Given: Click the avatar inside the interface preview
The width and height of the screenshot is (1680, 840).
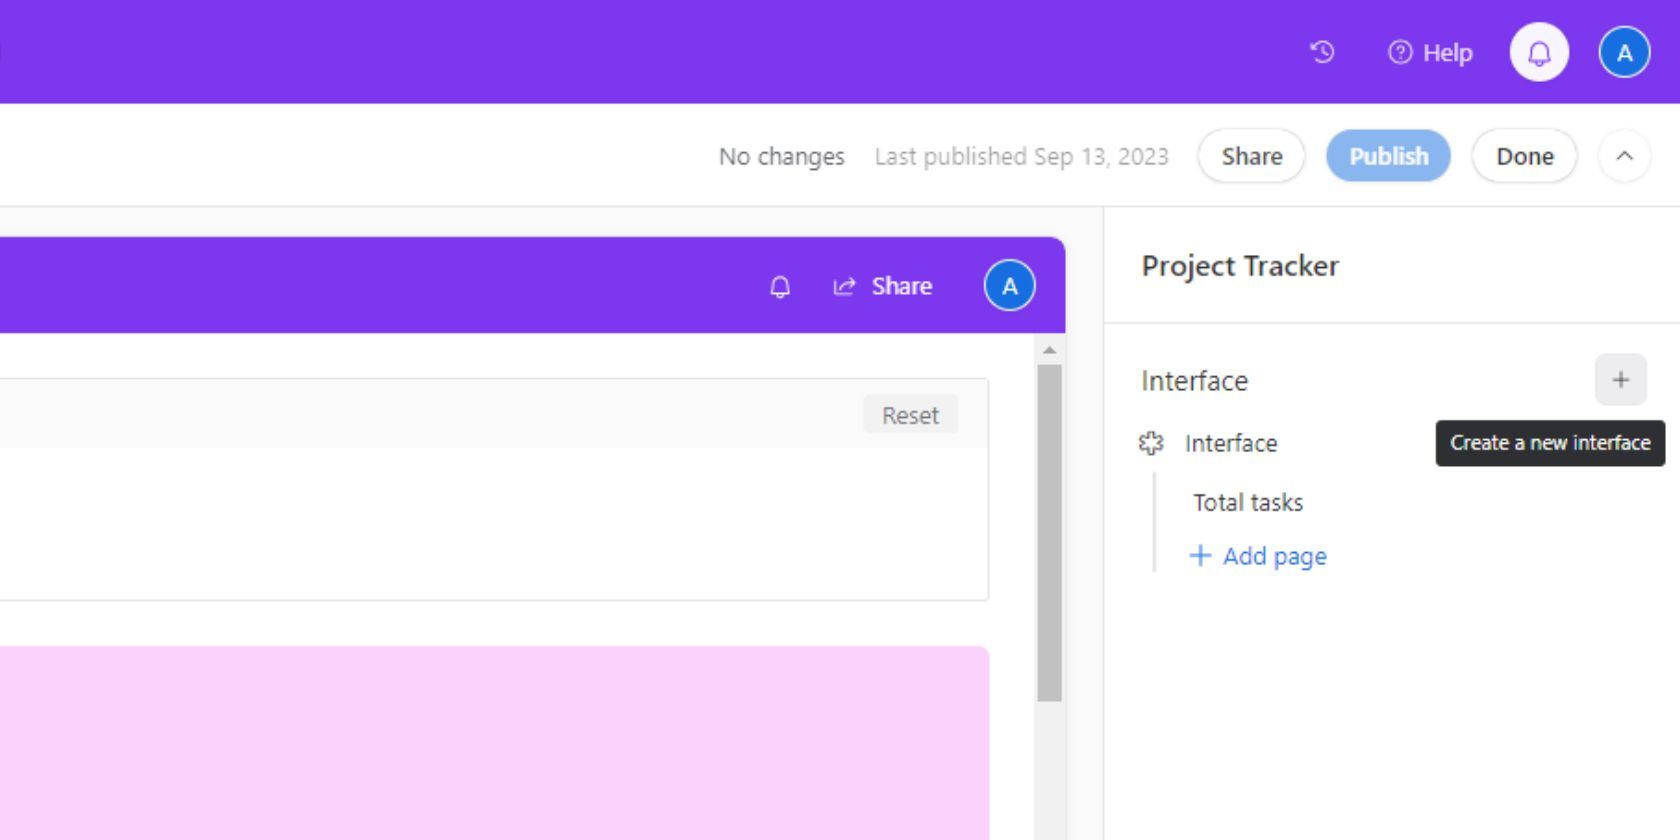Looking at the screenshot, I should pyautogui.click(x=1009, y=286).
